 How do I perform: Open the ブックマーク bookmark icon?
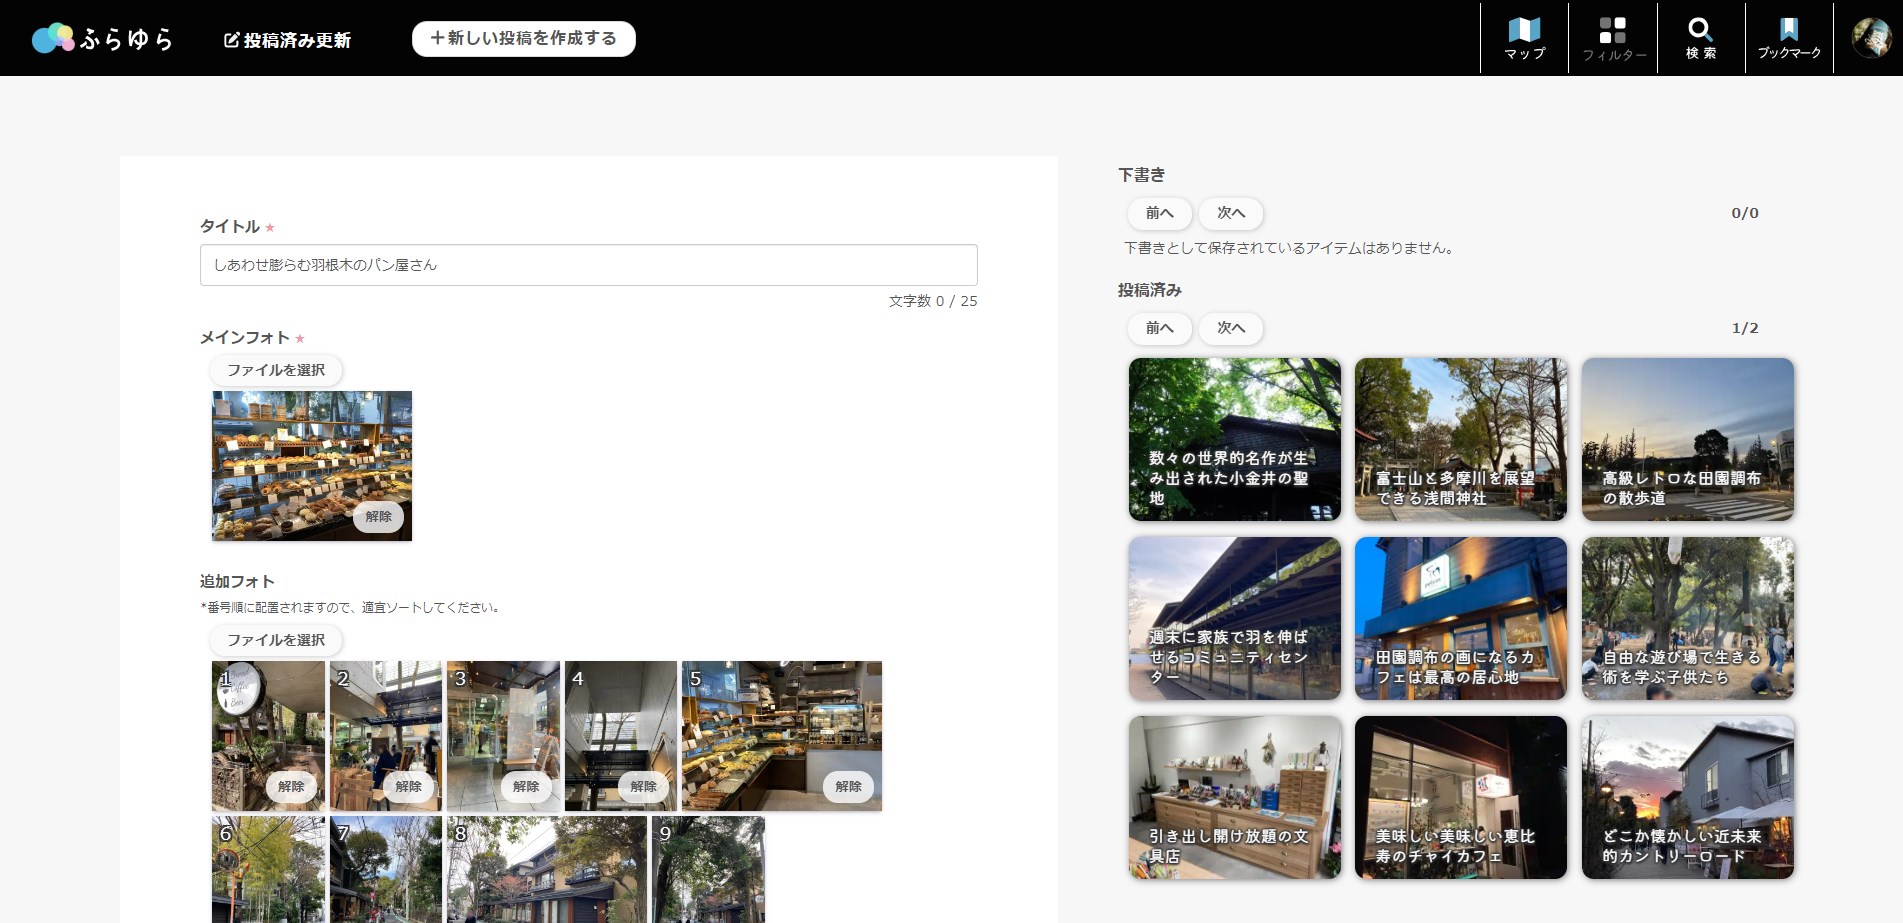(1789, 38)
